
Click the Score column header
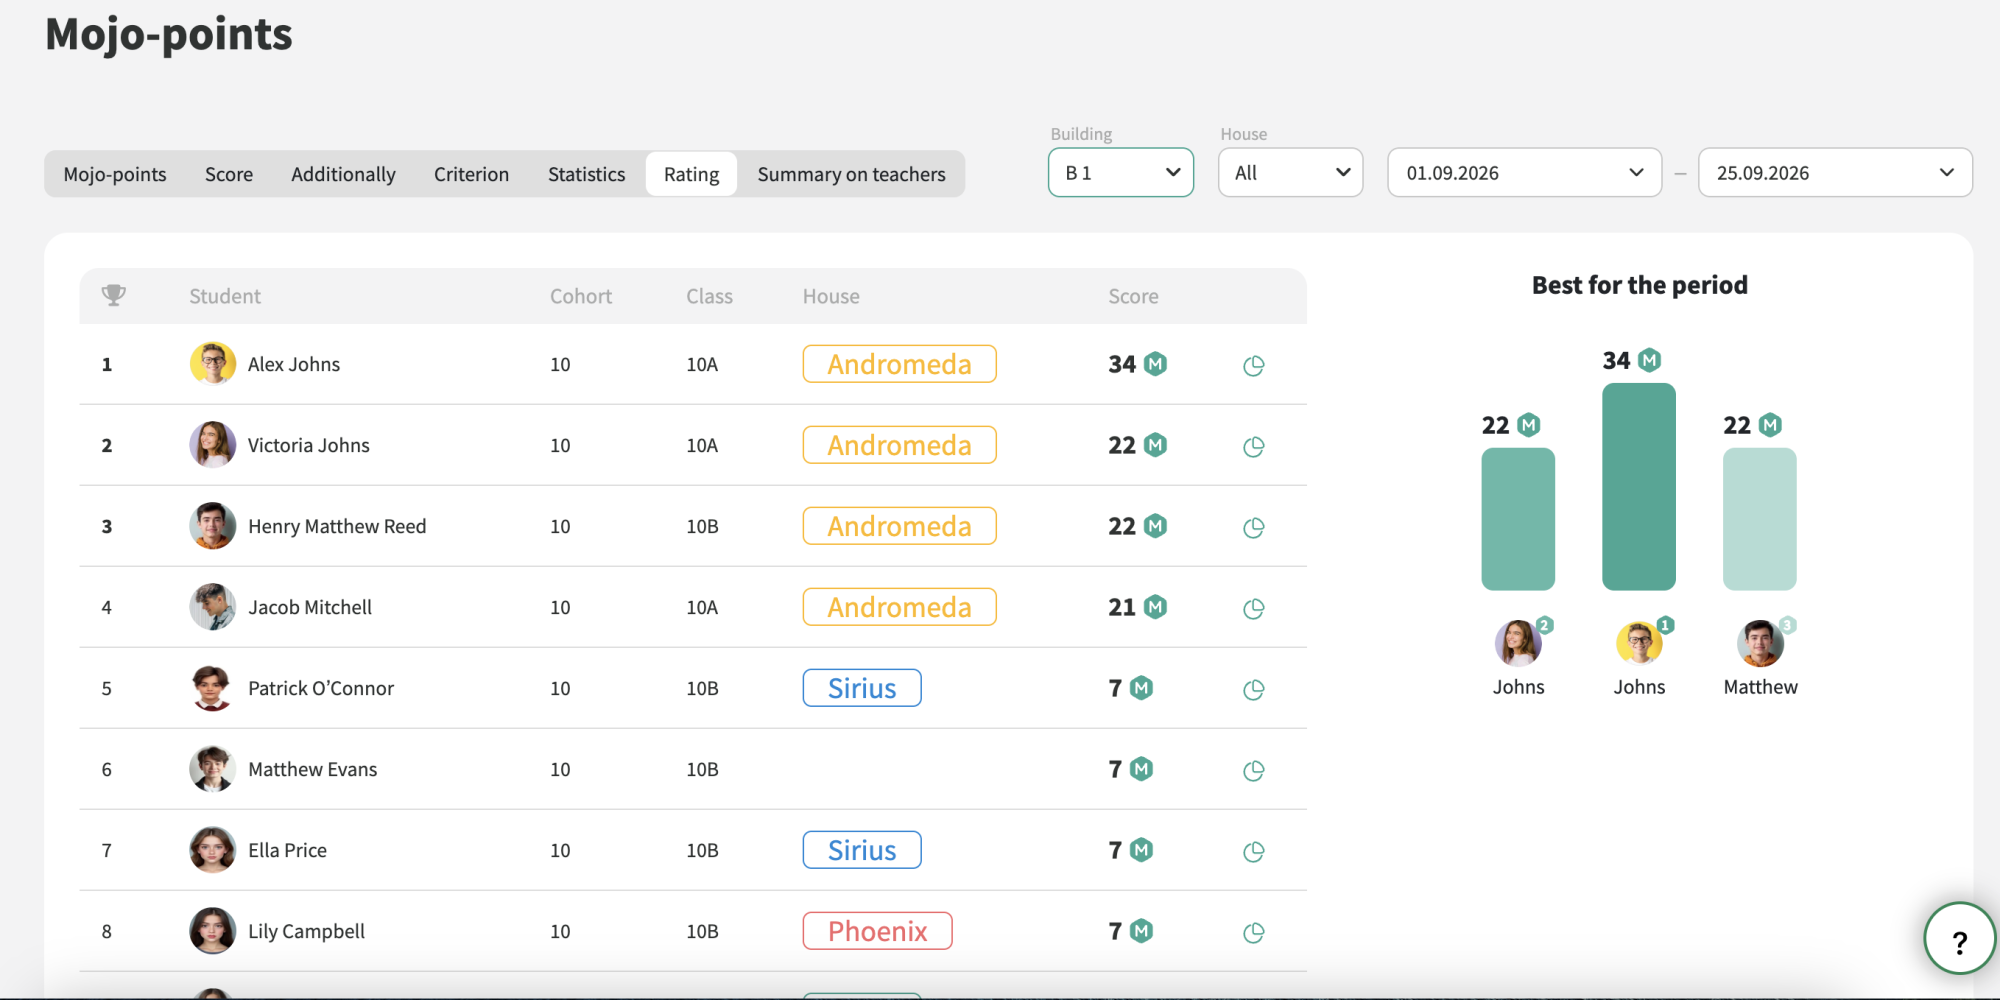coord(1133,296)
